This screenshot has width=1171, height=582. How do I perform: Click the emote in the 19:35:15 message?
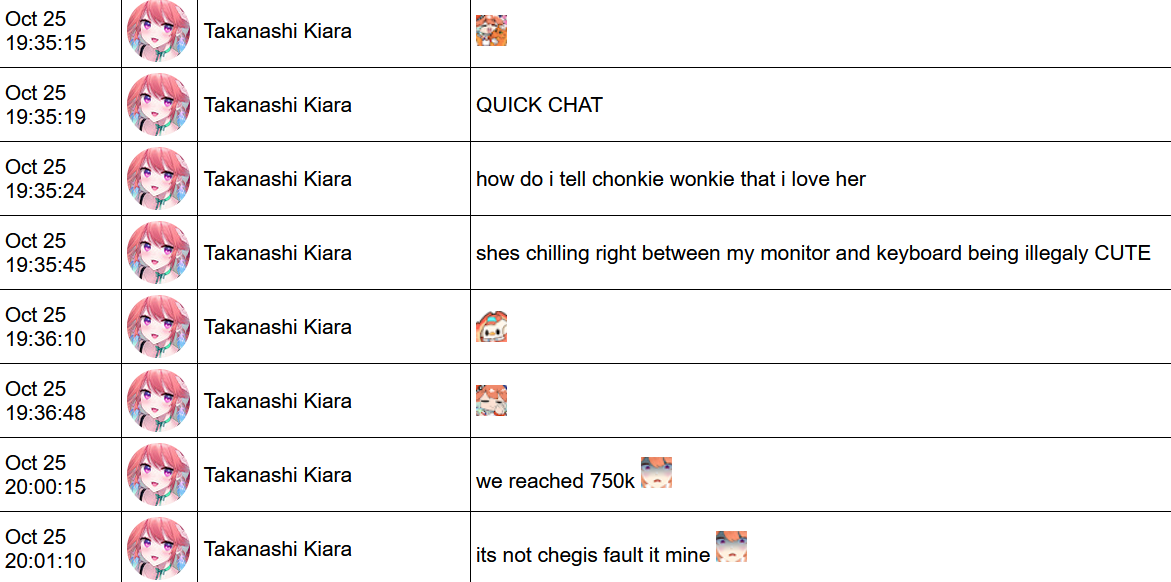click(491, 30)
